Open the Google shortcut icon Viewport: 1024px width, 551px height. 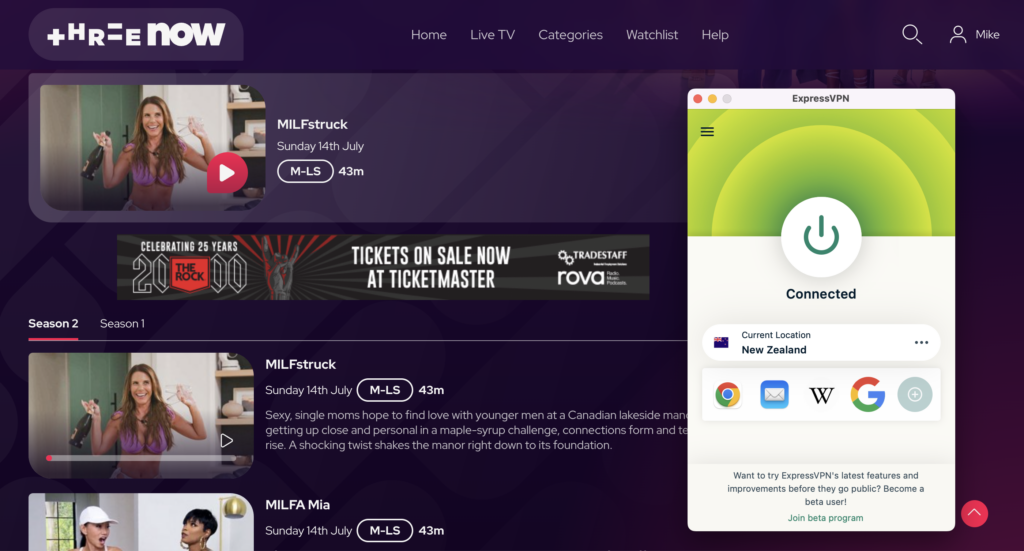pyautogui.click(x=868, y=394)
